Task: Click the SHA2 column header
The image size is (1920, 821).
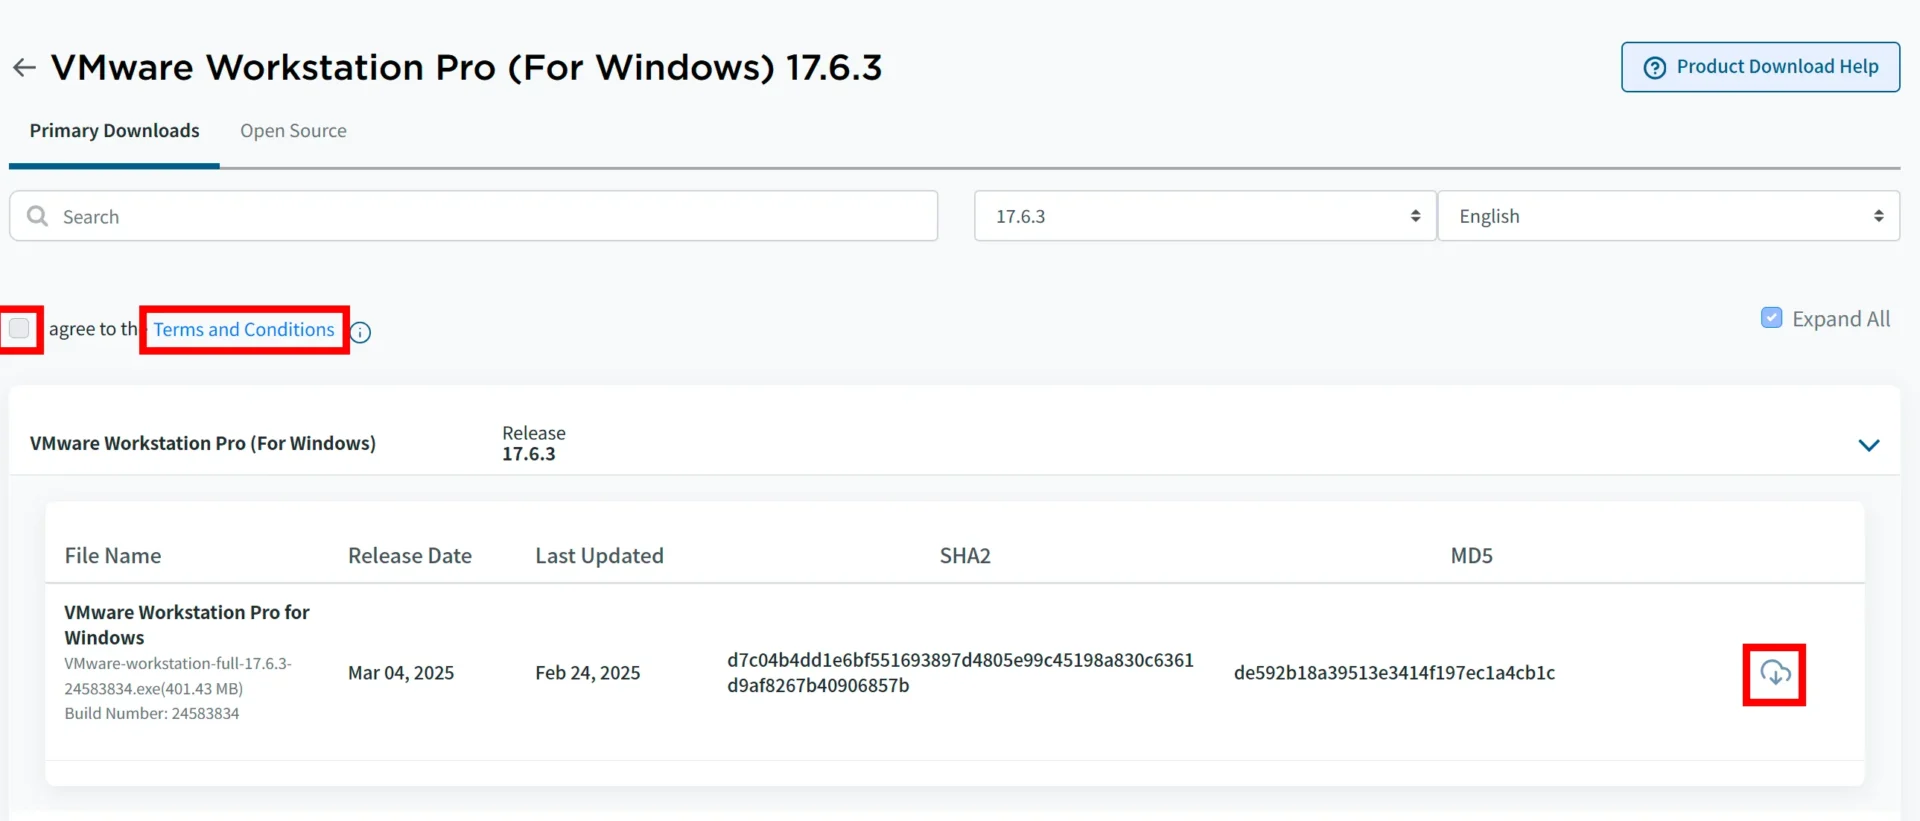Action: [965, 556]
